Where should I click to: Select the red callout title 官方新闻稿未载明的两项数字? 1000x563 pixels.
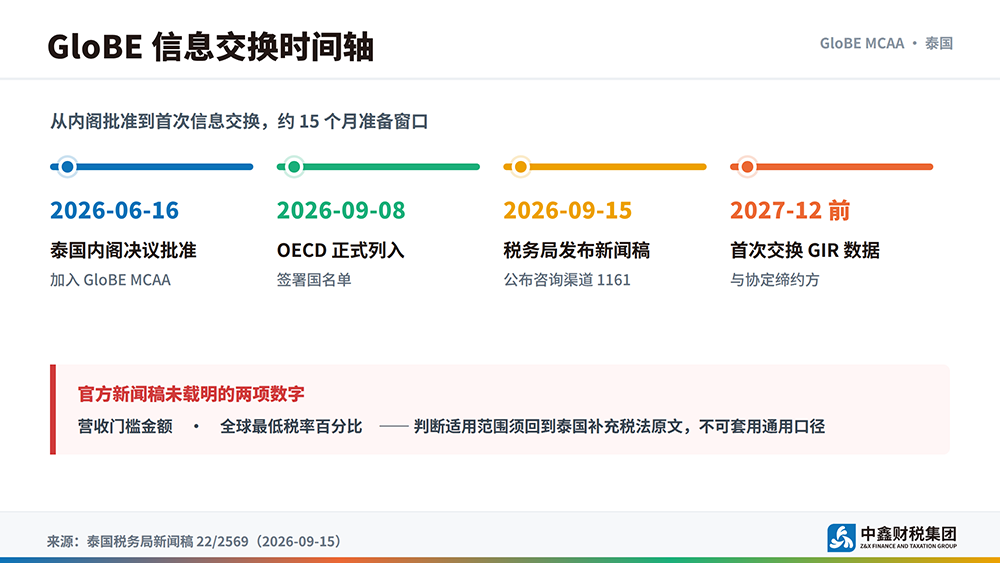pos(191,394)
